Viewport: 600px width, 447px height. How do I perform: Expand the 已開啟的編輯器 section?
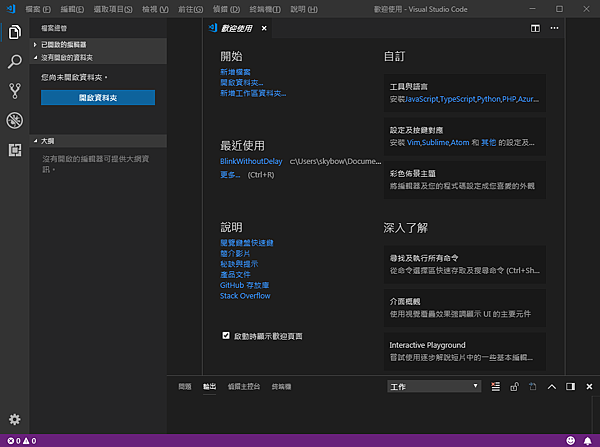coord(64,45)
